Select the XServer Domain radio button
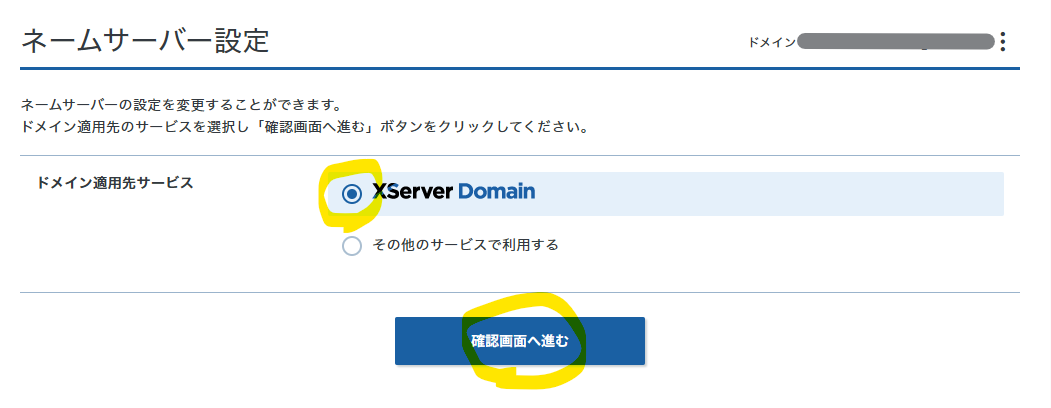Viewport: 1051px width, 408px height. (351, 194)
